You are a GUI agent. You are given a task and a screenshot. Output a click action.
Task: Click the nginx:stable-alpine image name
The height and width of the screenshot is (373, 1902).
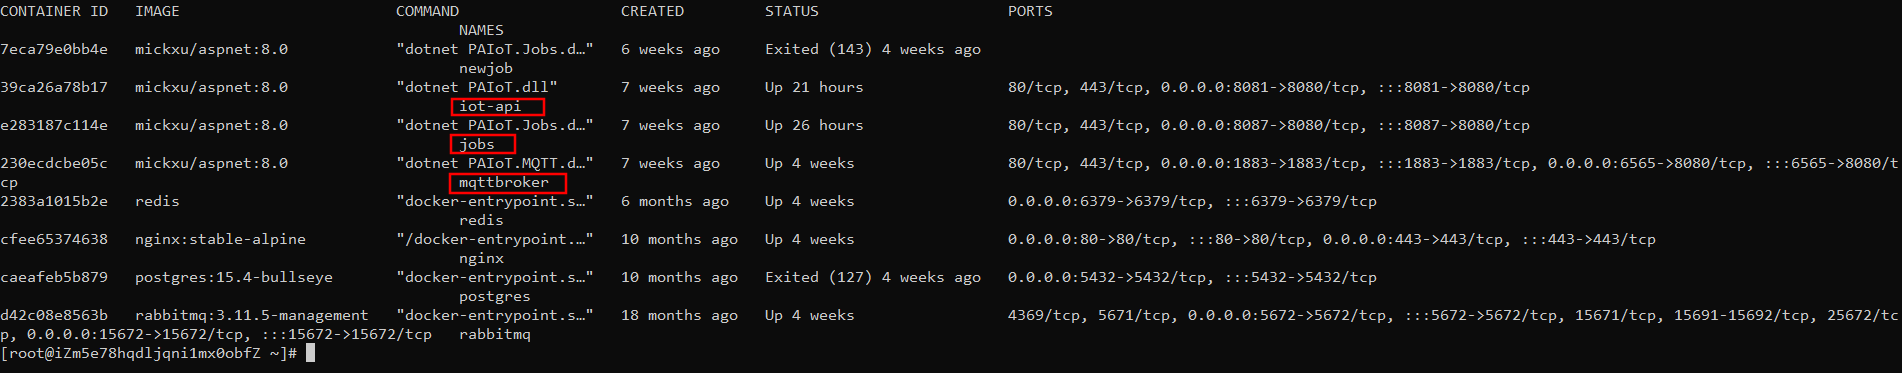click(x=220, y=239)
